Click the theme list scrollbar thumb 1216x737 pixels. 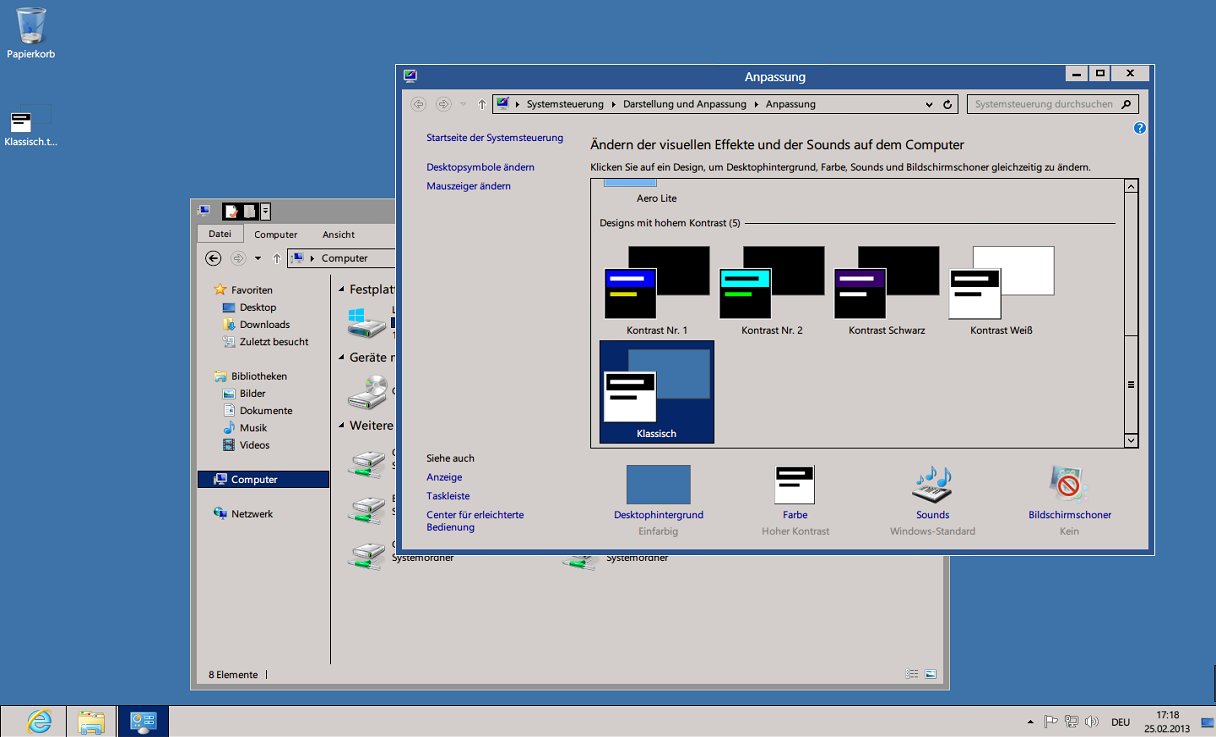coord(1131,384)
